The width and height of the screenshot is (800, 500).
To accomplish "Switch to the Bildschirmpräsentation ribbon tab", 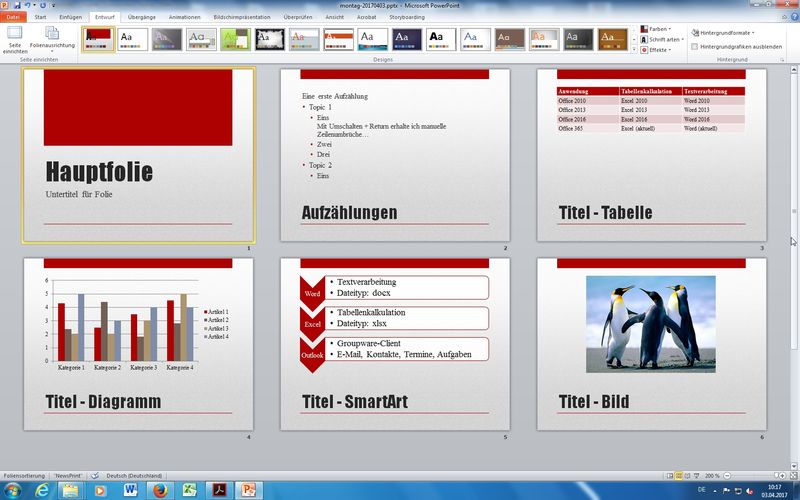I will tap(241, 17).
